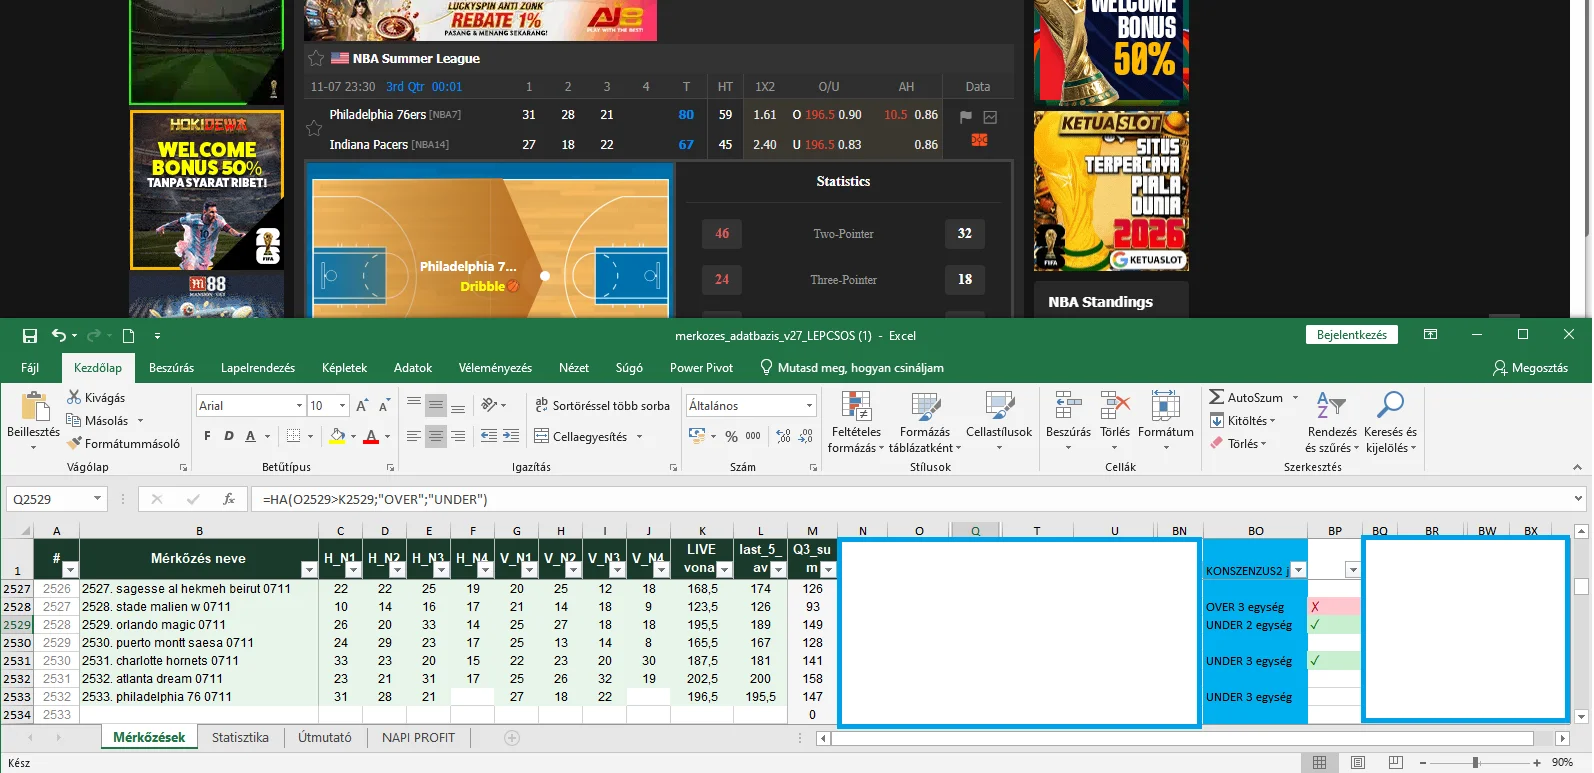Switch to Page Layout view in status bar
Screen dimensions: 1594x773
pyautogui.click(x=1357, y=762)
